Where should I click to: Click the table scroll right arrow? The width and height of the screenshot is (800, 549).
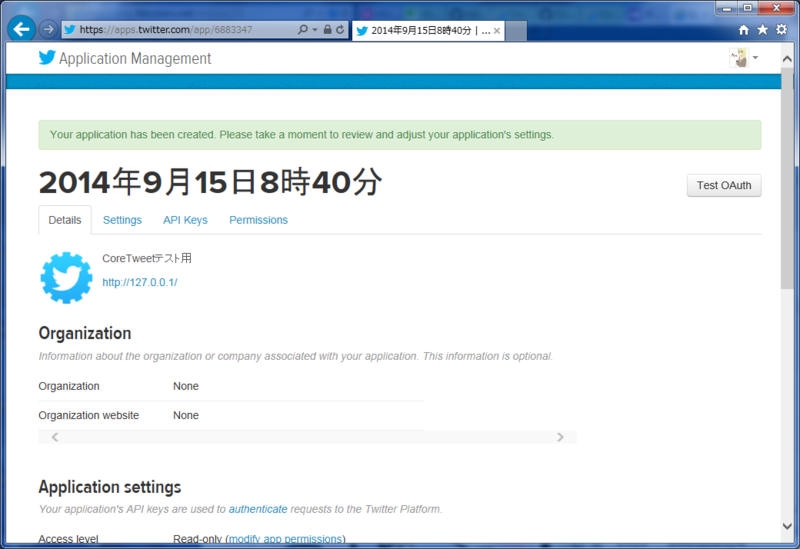(560, 437)
